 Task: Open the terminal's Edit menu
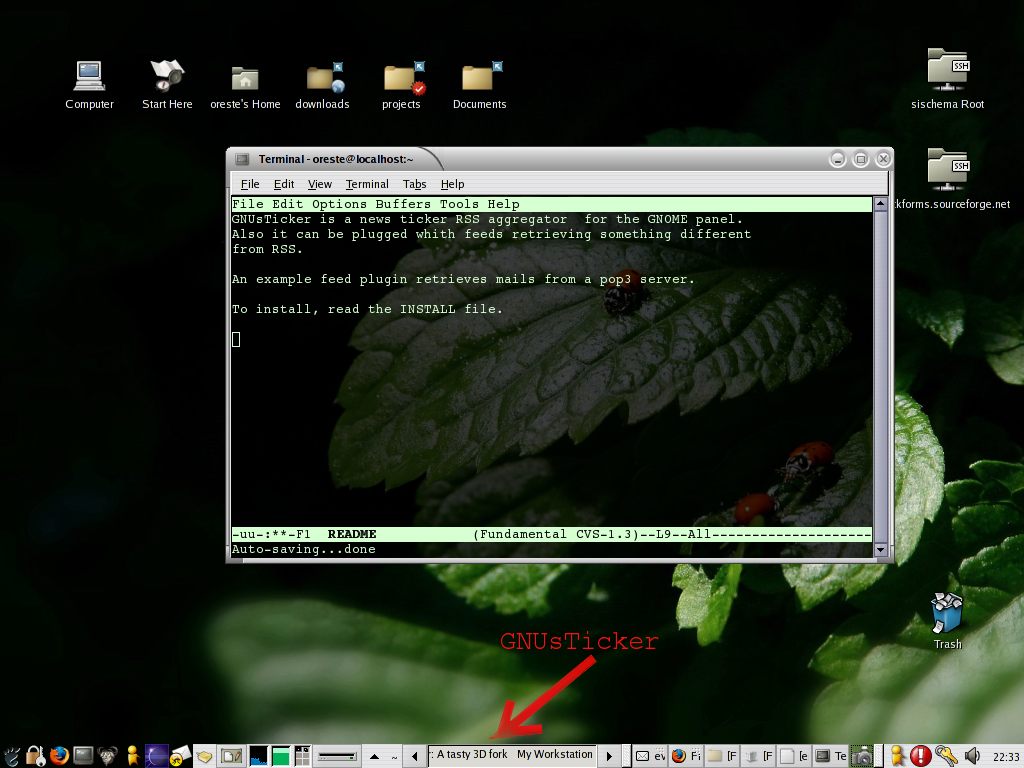[x=284, y=184]
